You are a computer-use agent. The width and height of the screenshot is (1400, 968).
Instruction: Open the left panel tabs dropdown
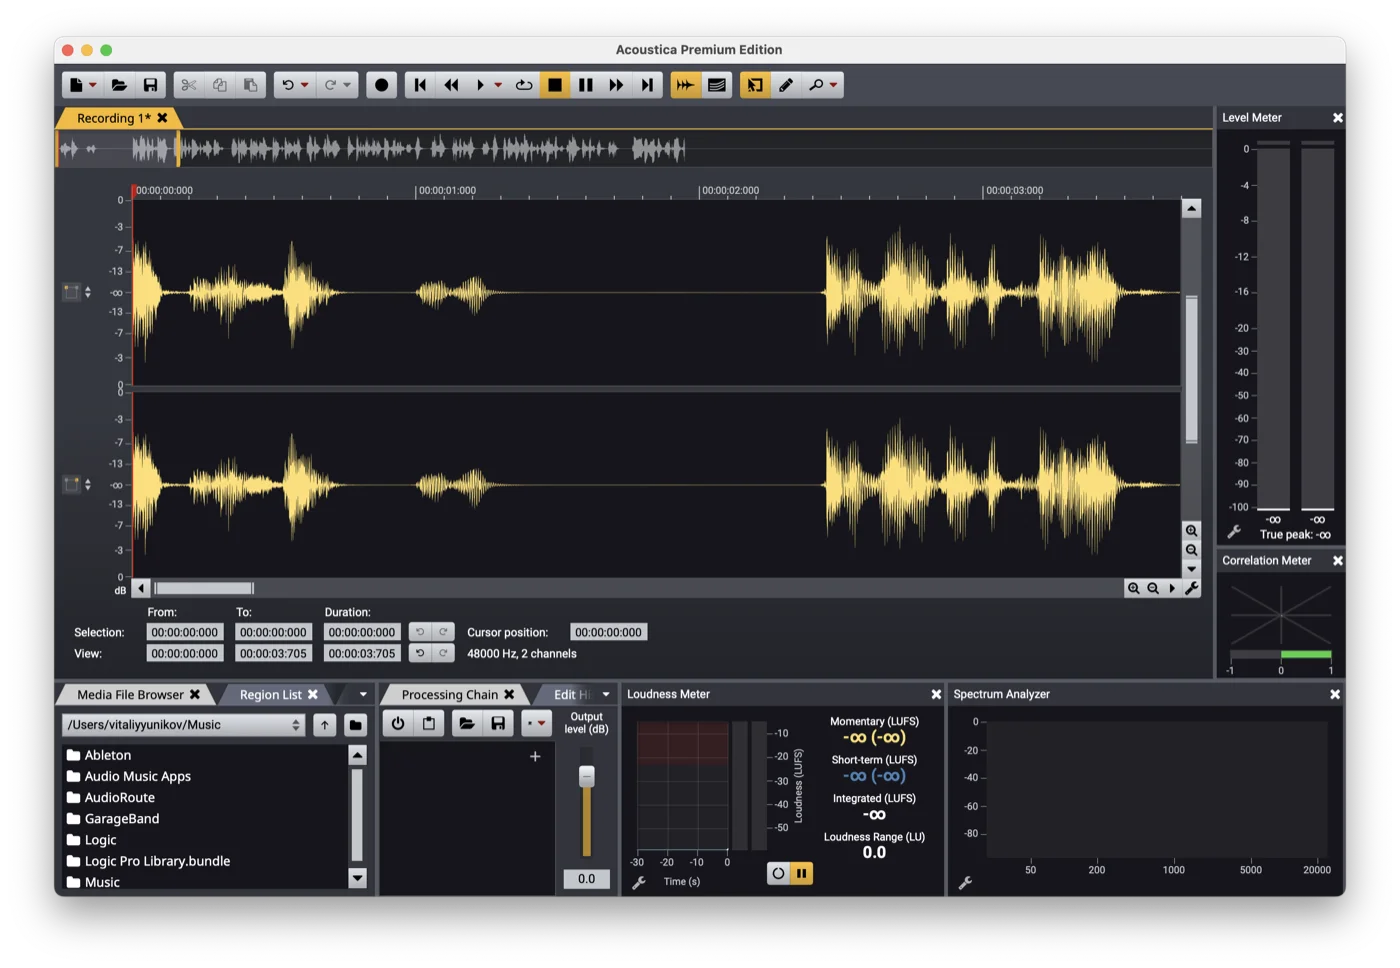pos(363,694)
